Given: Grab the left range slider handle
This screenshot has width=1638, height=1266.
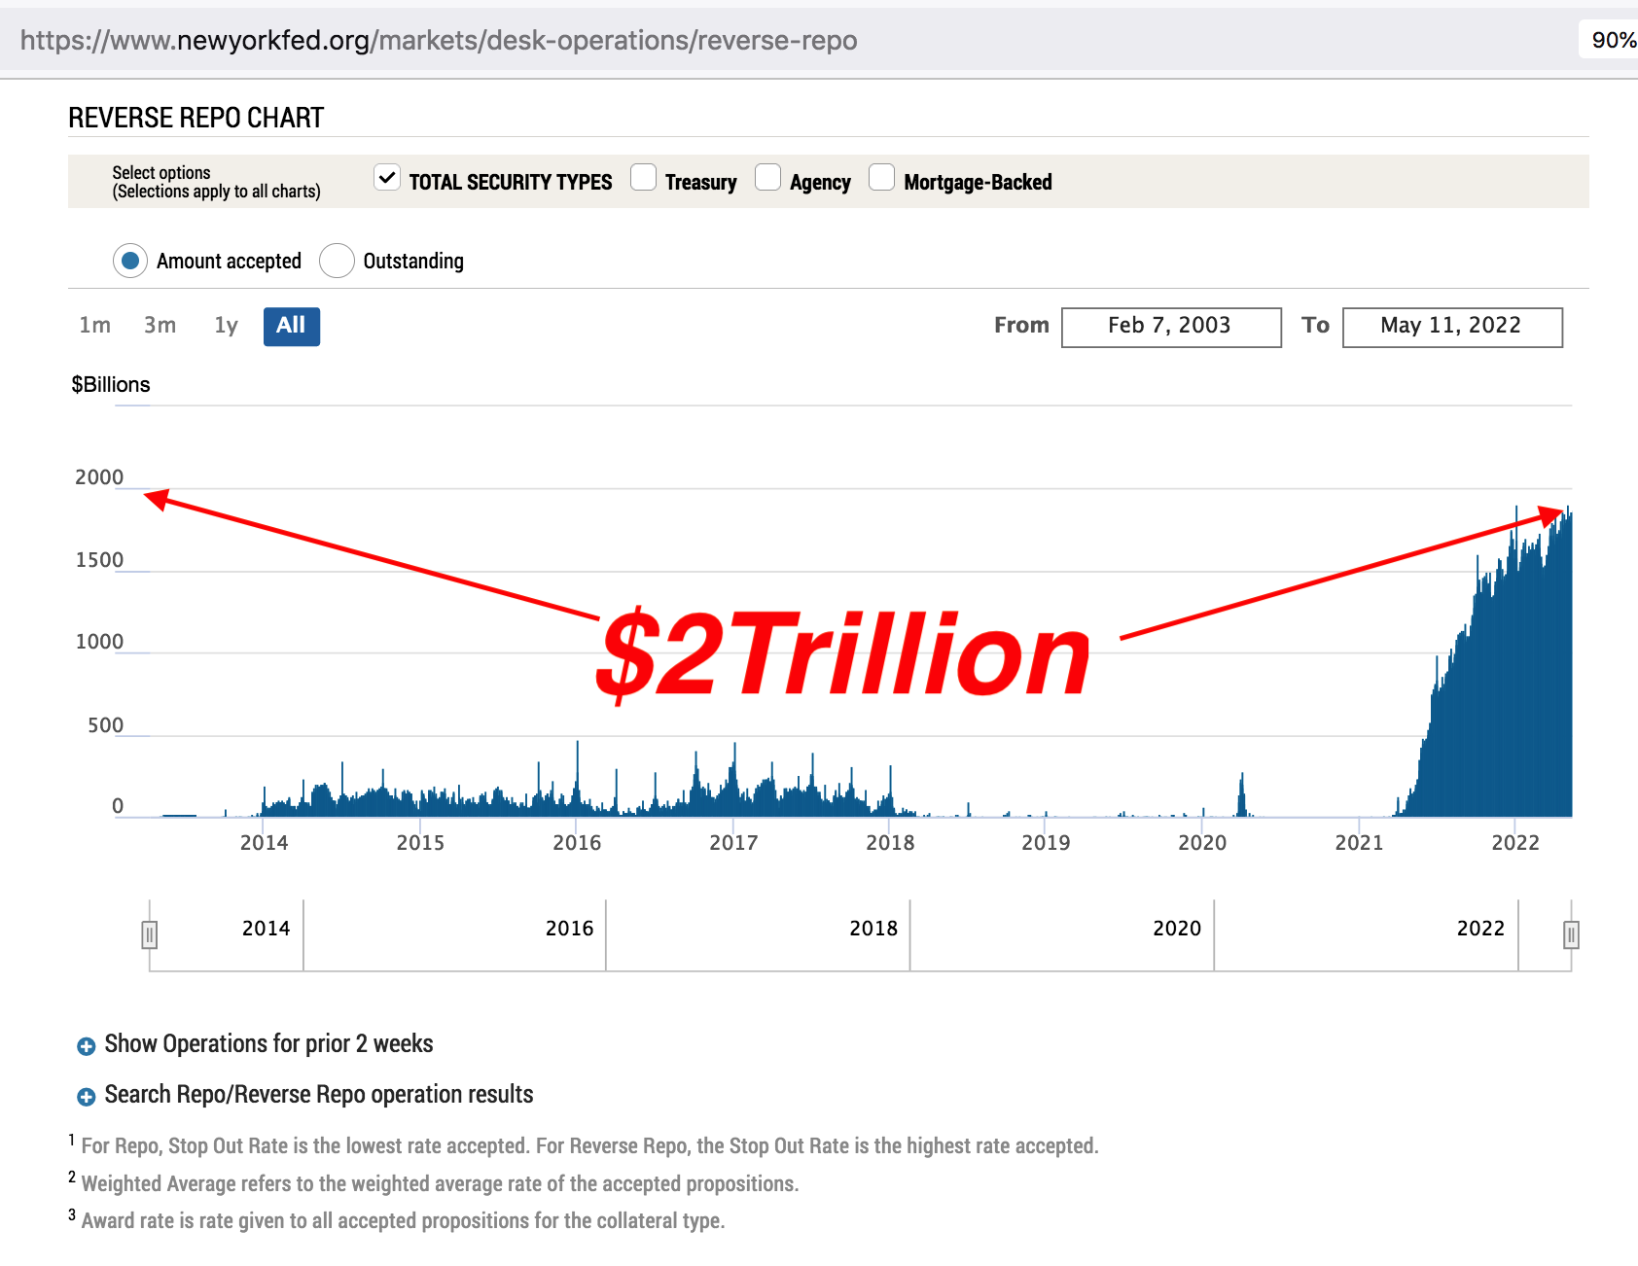Looking at the screenshot, I should pyautogui.click(x=149, y=935).
